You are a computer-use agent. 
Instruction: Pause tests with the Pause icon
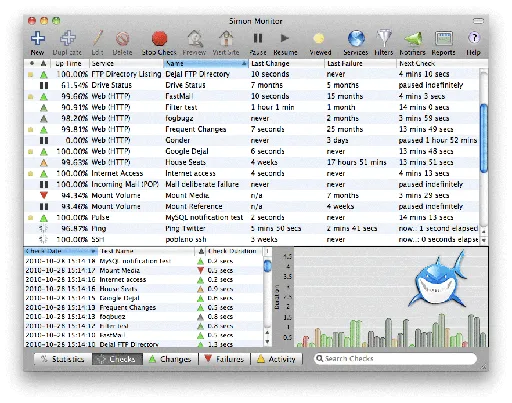[x=258, y=38]
